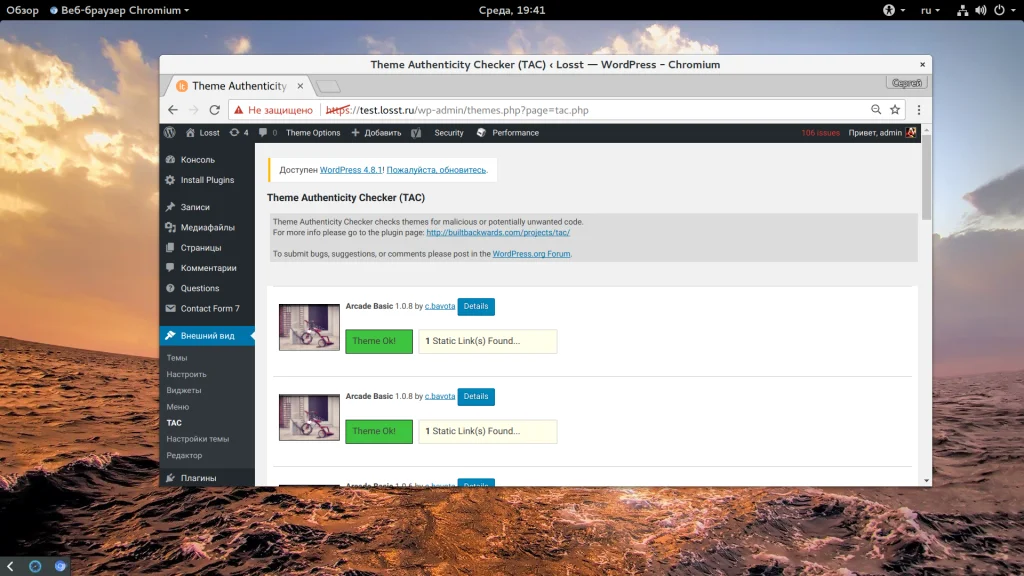Click first Arcade Basic theme thumbnail

(310, 327)
